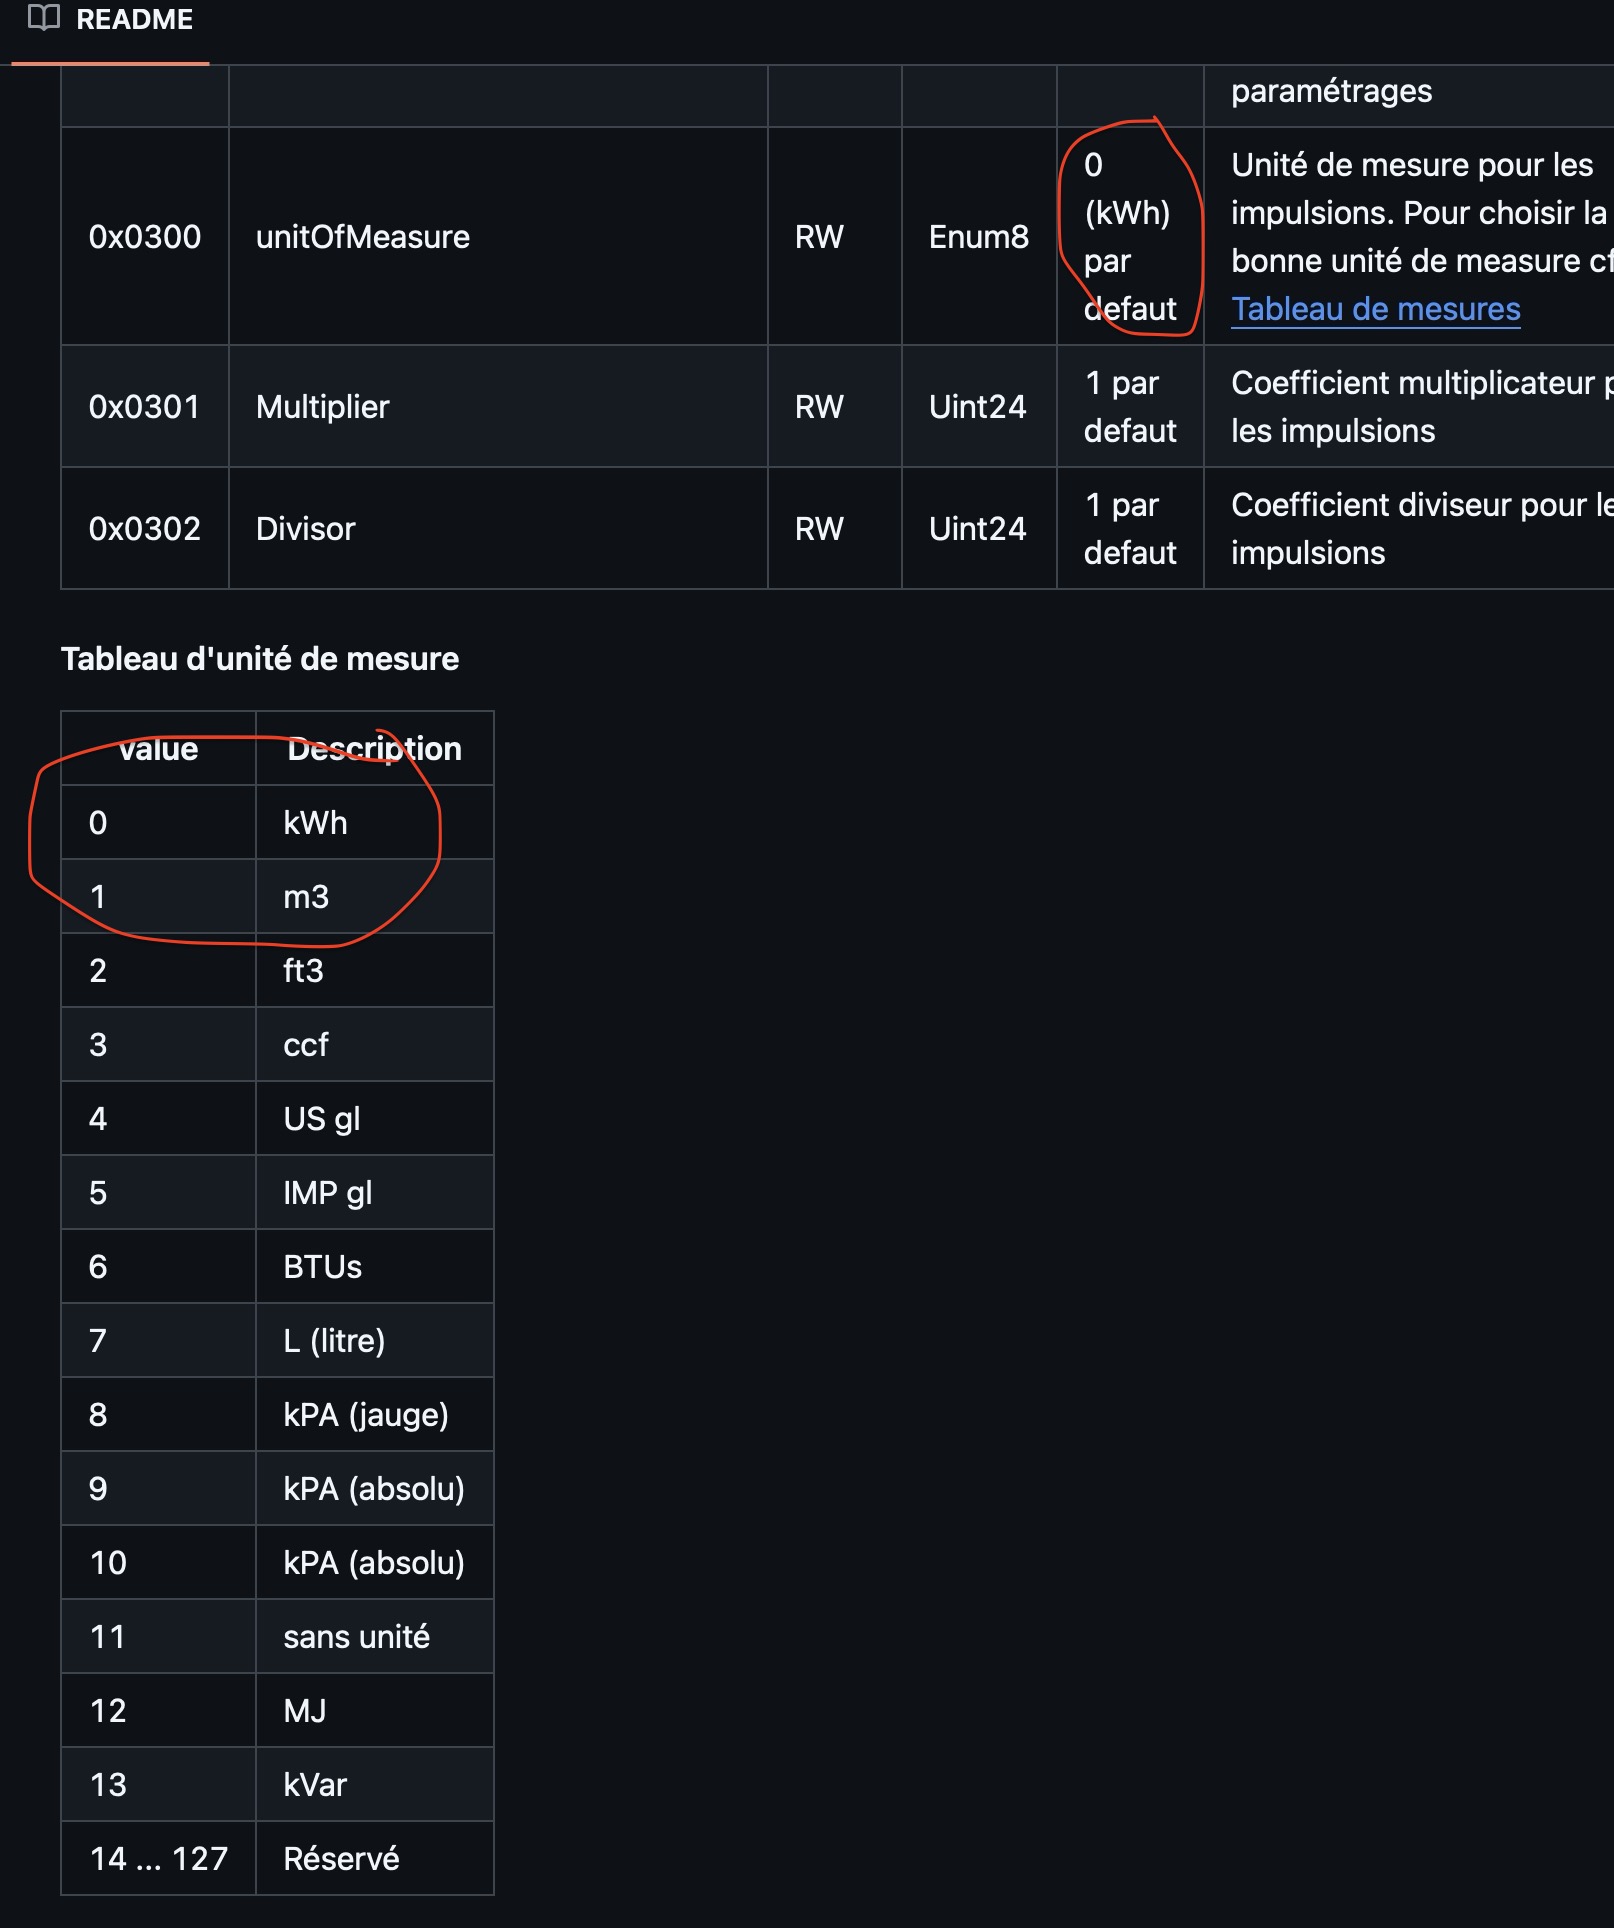
Task: Select the ft3 unit cell
Action: coord(304,971)
